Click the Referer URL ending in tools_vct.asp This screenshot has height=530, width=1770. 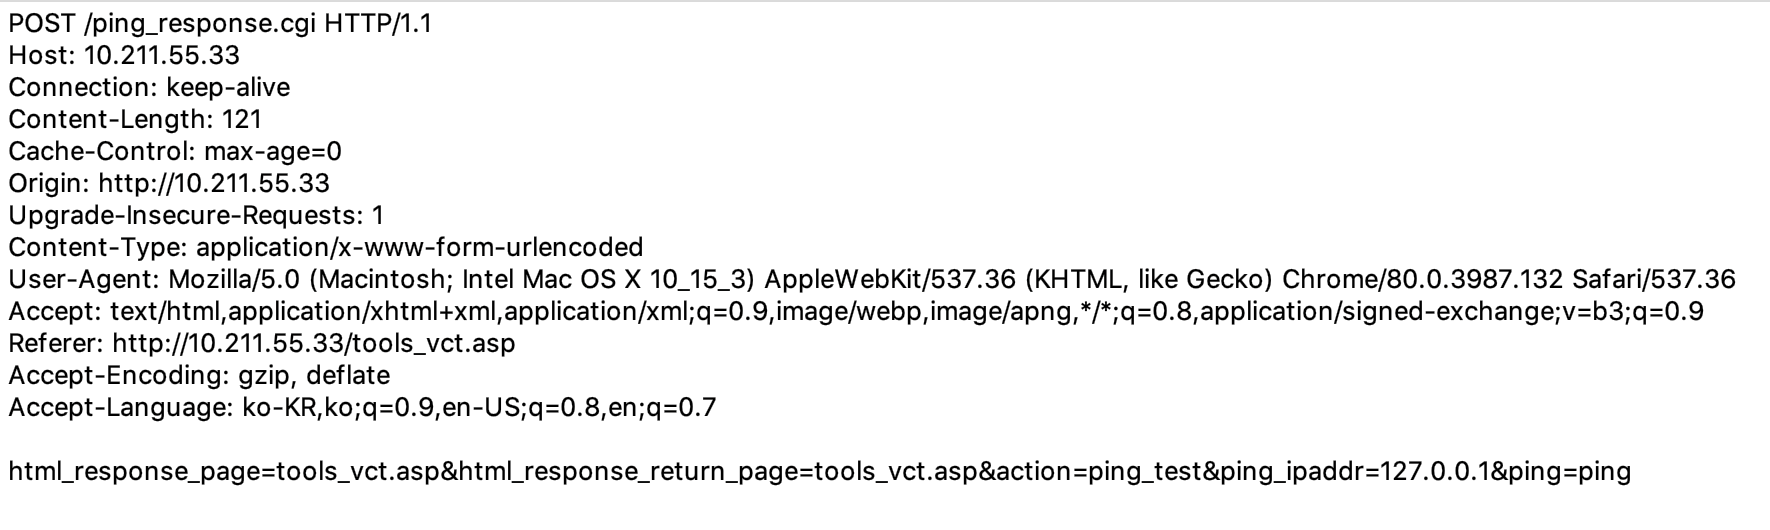tap(314, 343)
